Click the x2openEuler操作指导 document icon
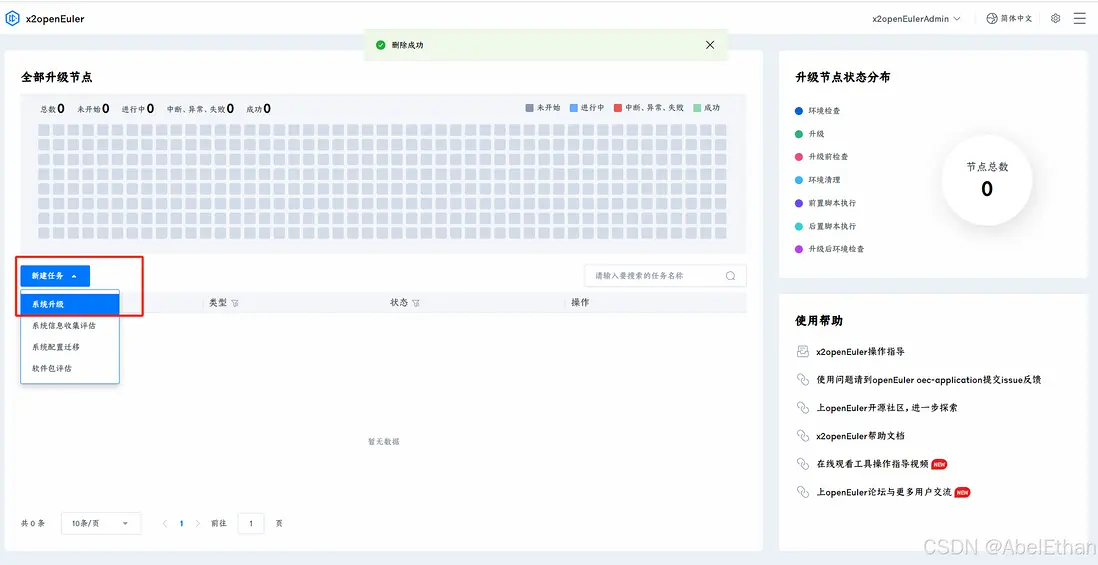 [803, 351]
